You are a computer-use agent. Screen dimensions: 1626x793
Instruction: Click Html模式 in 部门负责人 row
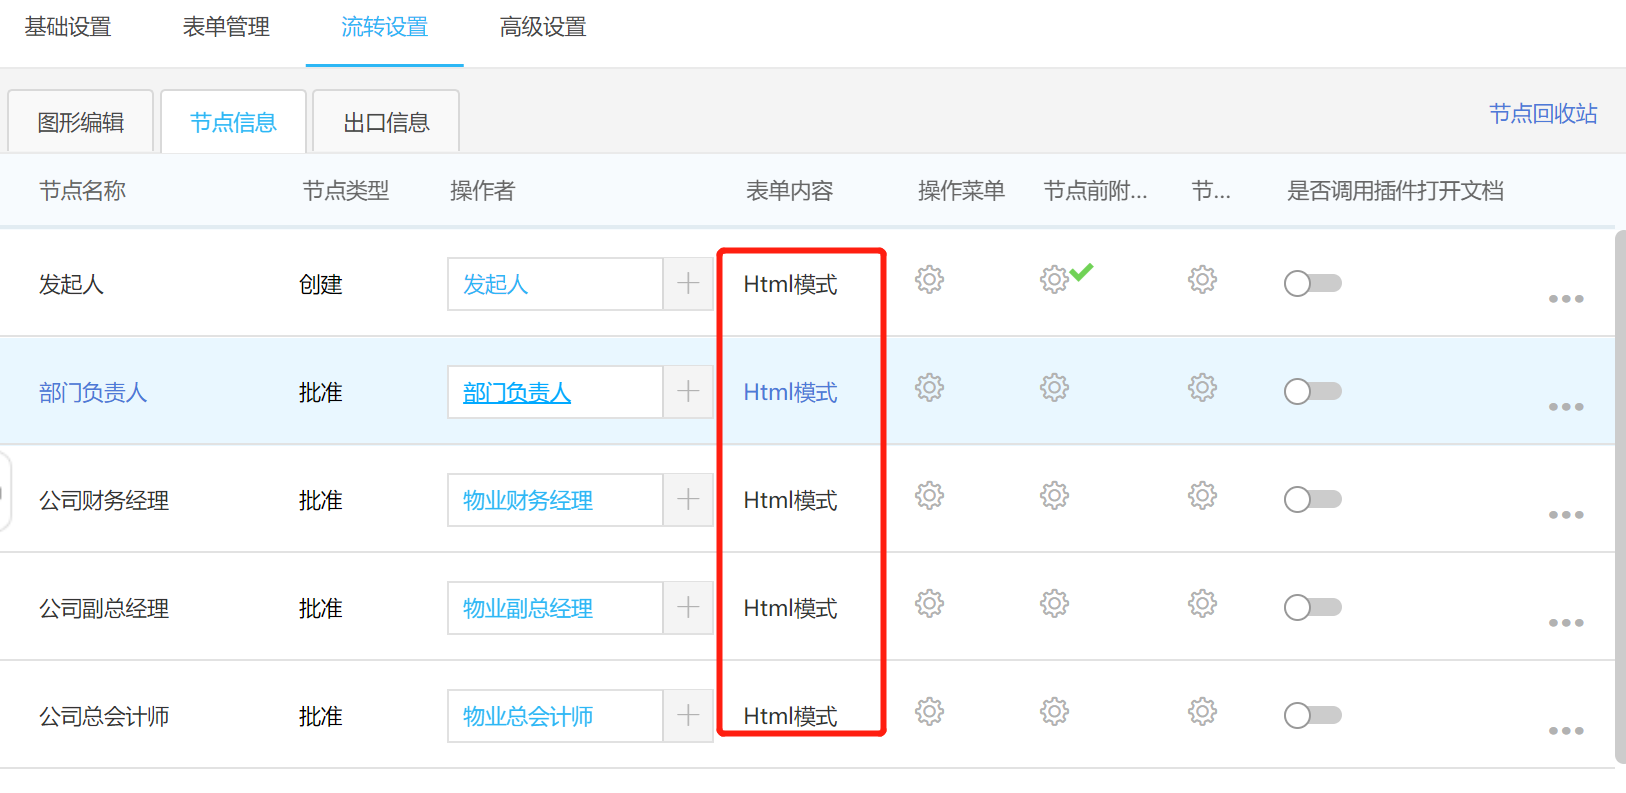click(790, 393)
